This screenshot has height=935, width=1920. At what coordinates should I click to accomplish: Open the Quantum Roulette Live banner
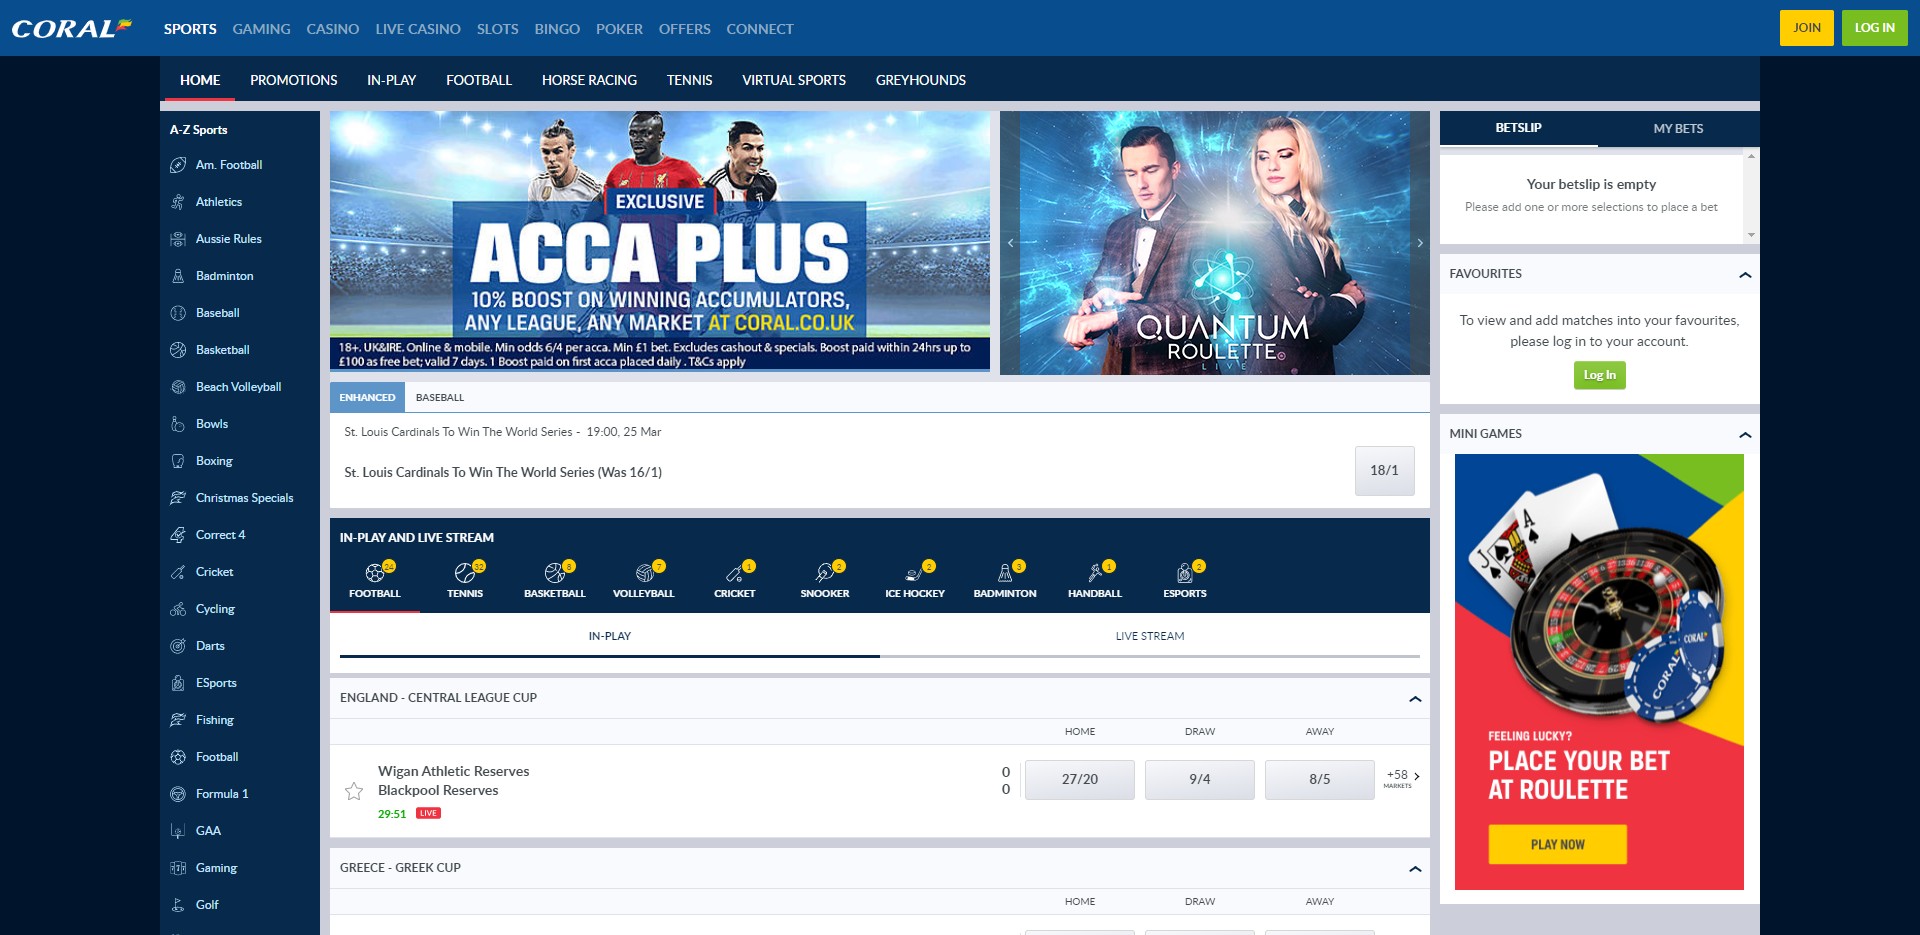point(1215,243)
